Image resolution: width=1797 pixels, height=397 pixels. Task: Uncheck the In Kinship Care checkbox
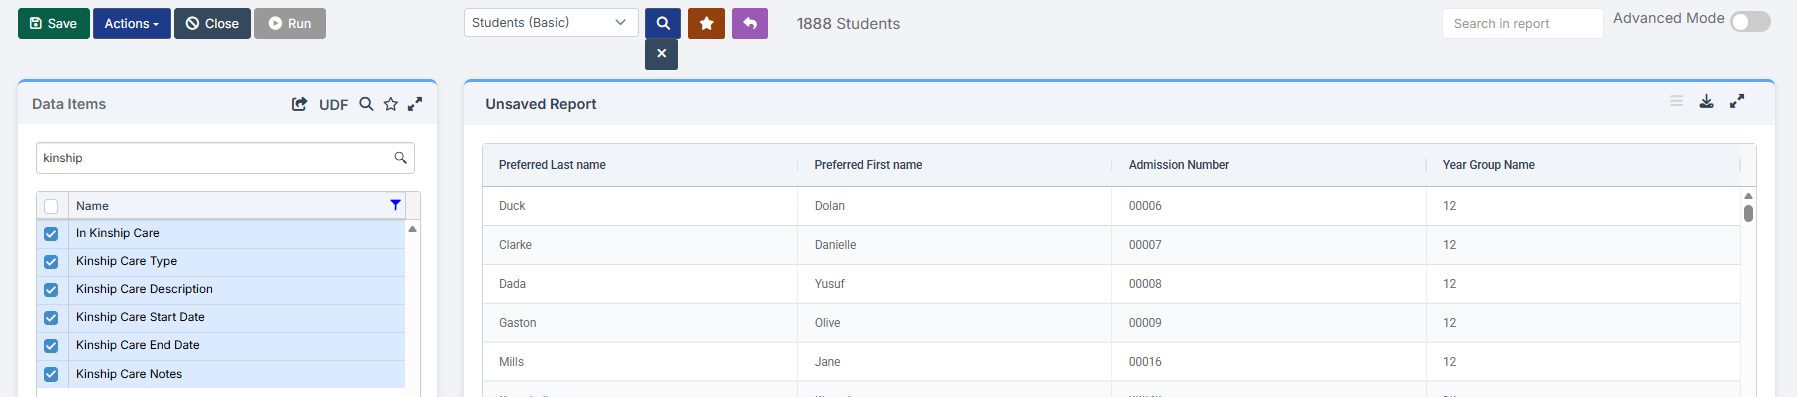tap(51, 234)
